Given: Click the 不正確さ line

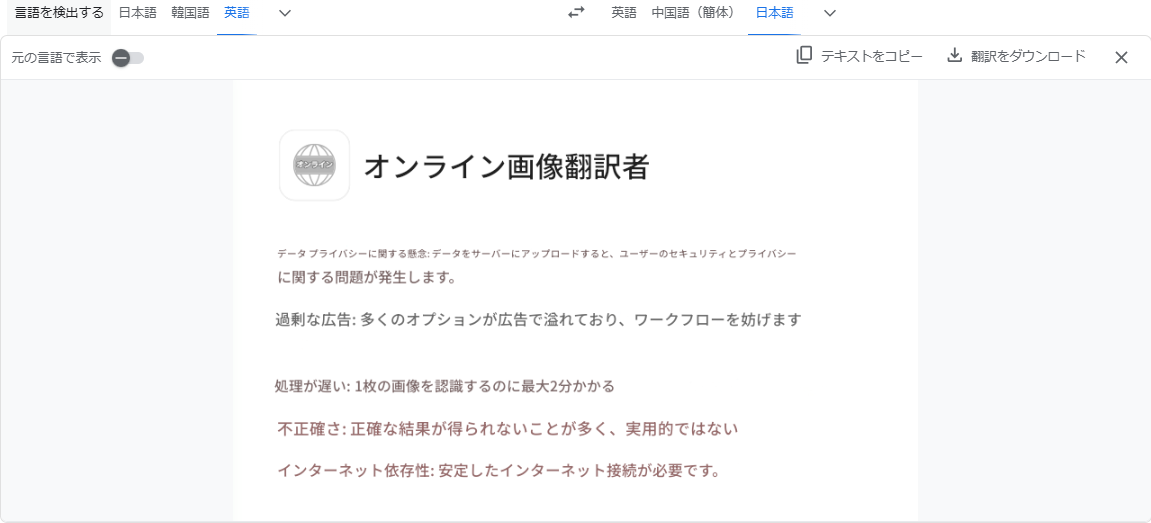Looking at the screenshot, I should [507, 429].
